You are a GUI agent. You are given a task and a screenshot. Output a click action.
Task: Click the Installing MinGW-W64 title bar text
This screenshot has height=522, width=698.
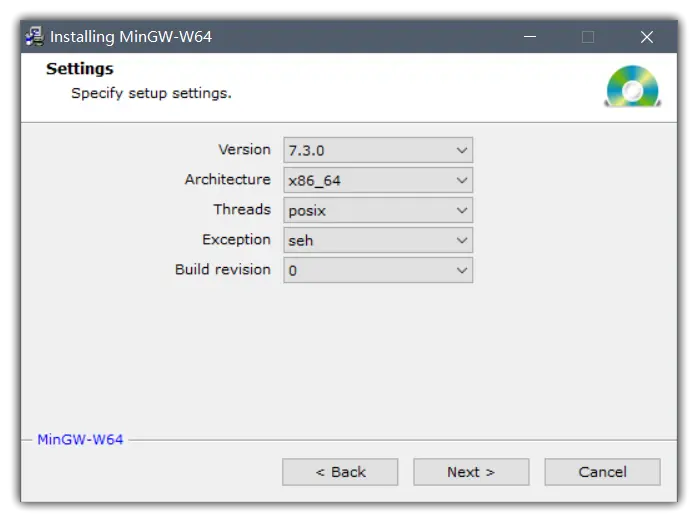pyautogui.click(x=131, y=37)
